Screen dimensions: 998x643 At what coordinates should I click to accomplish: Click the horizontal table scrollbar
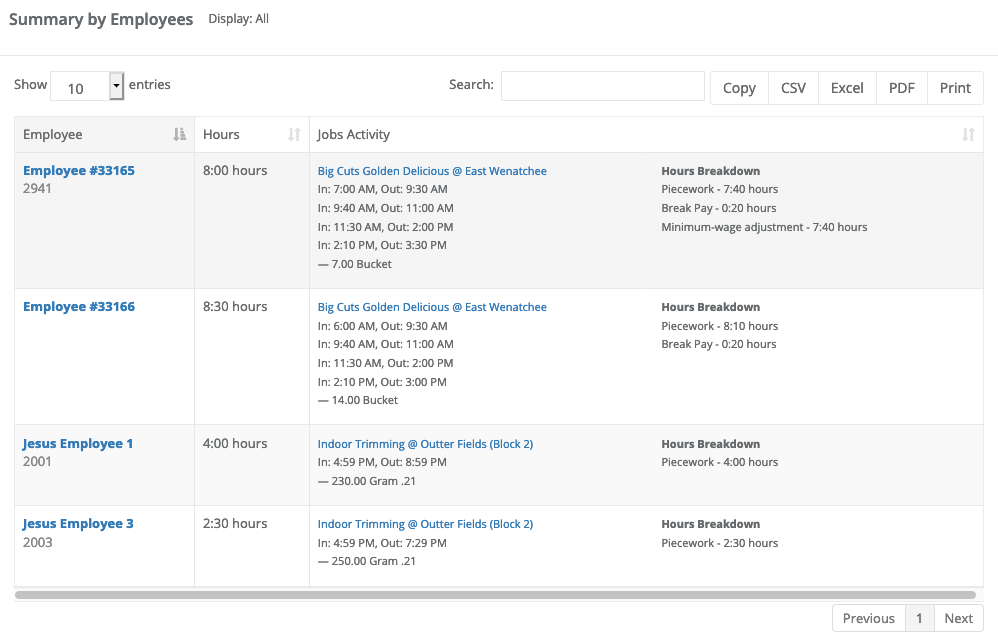(x=495, y=595)
